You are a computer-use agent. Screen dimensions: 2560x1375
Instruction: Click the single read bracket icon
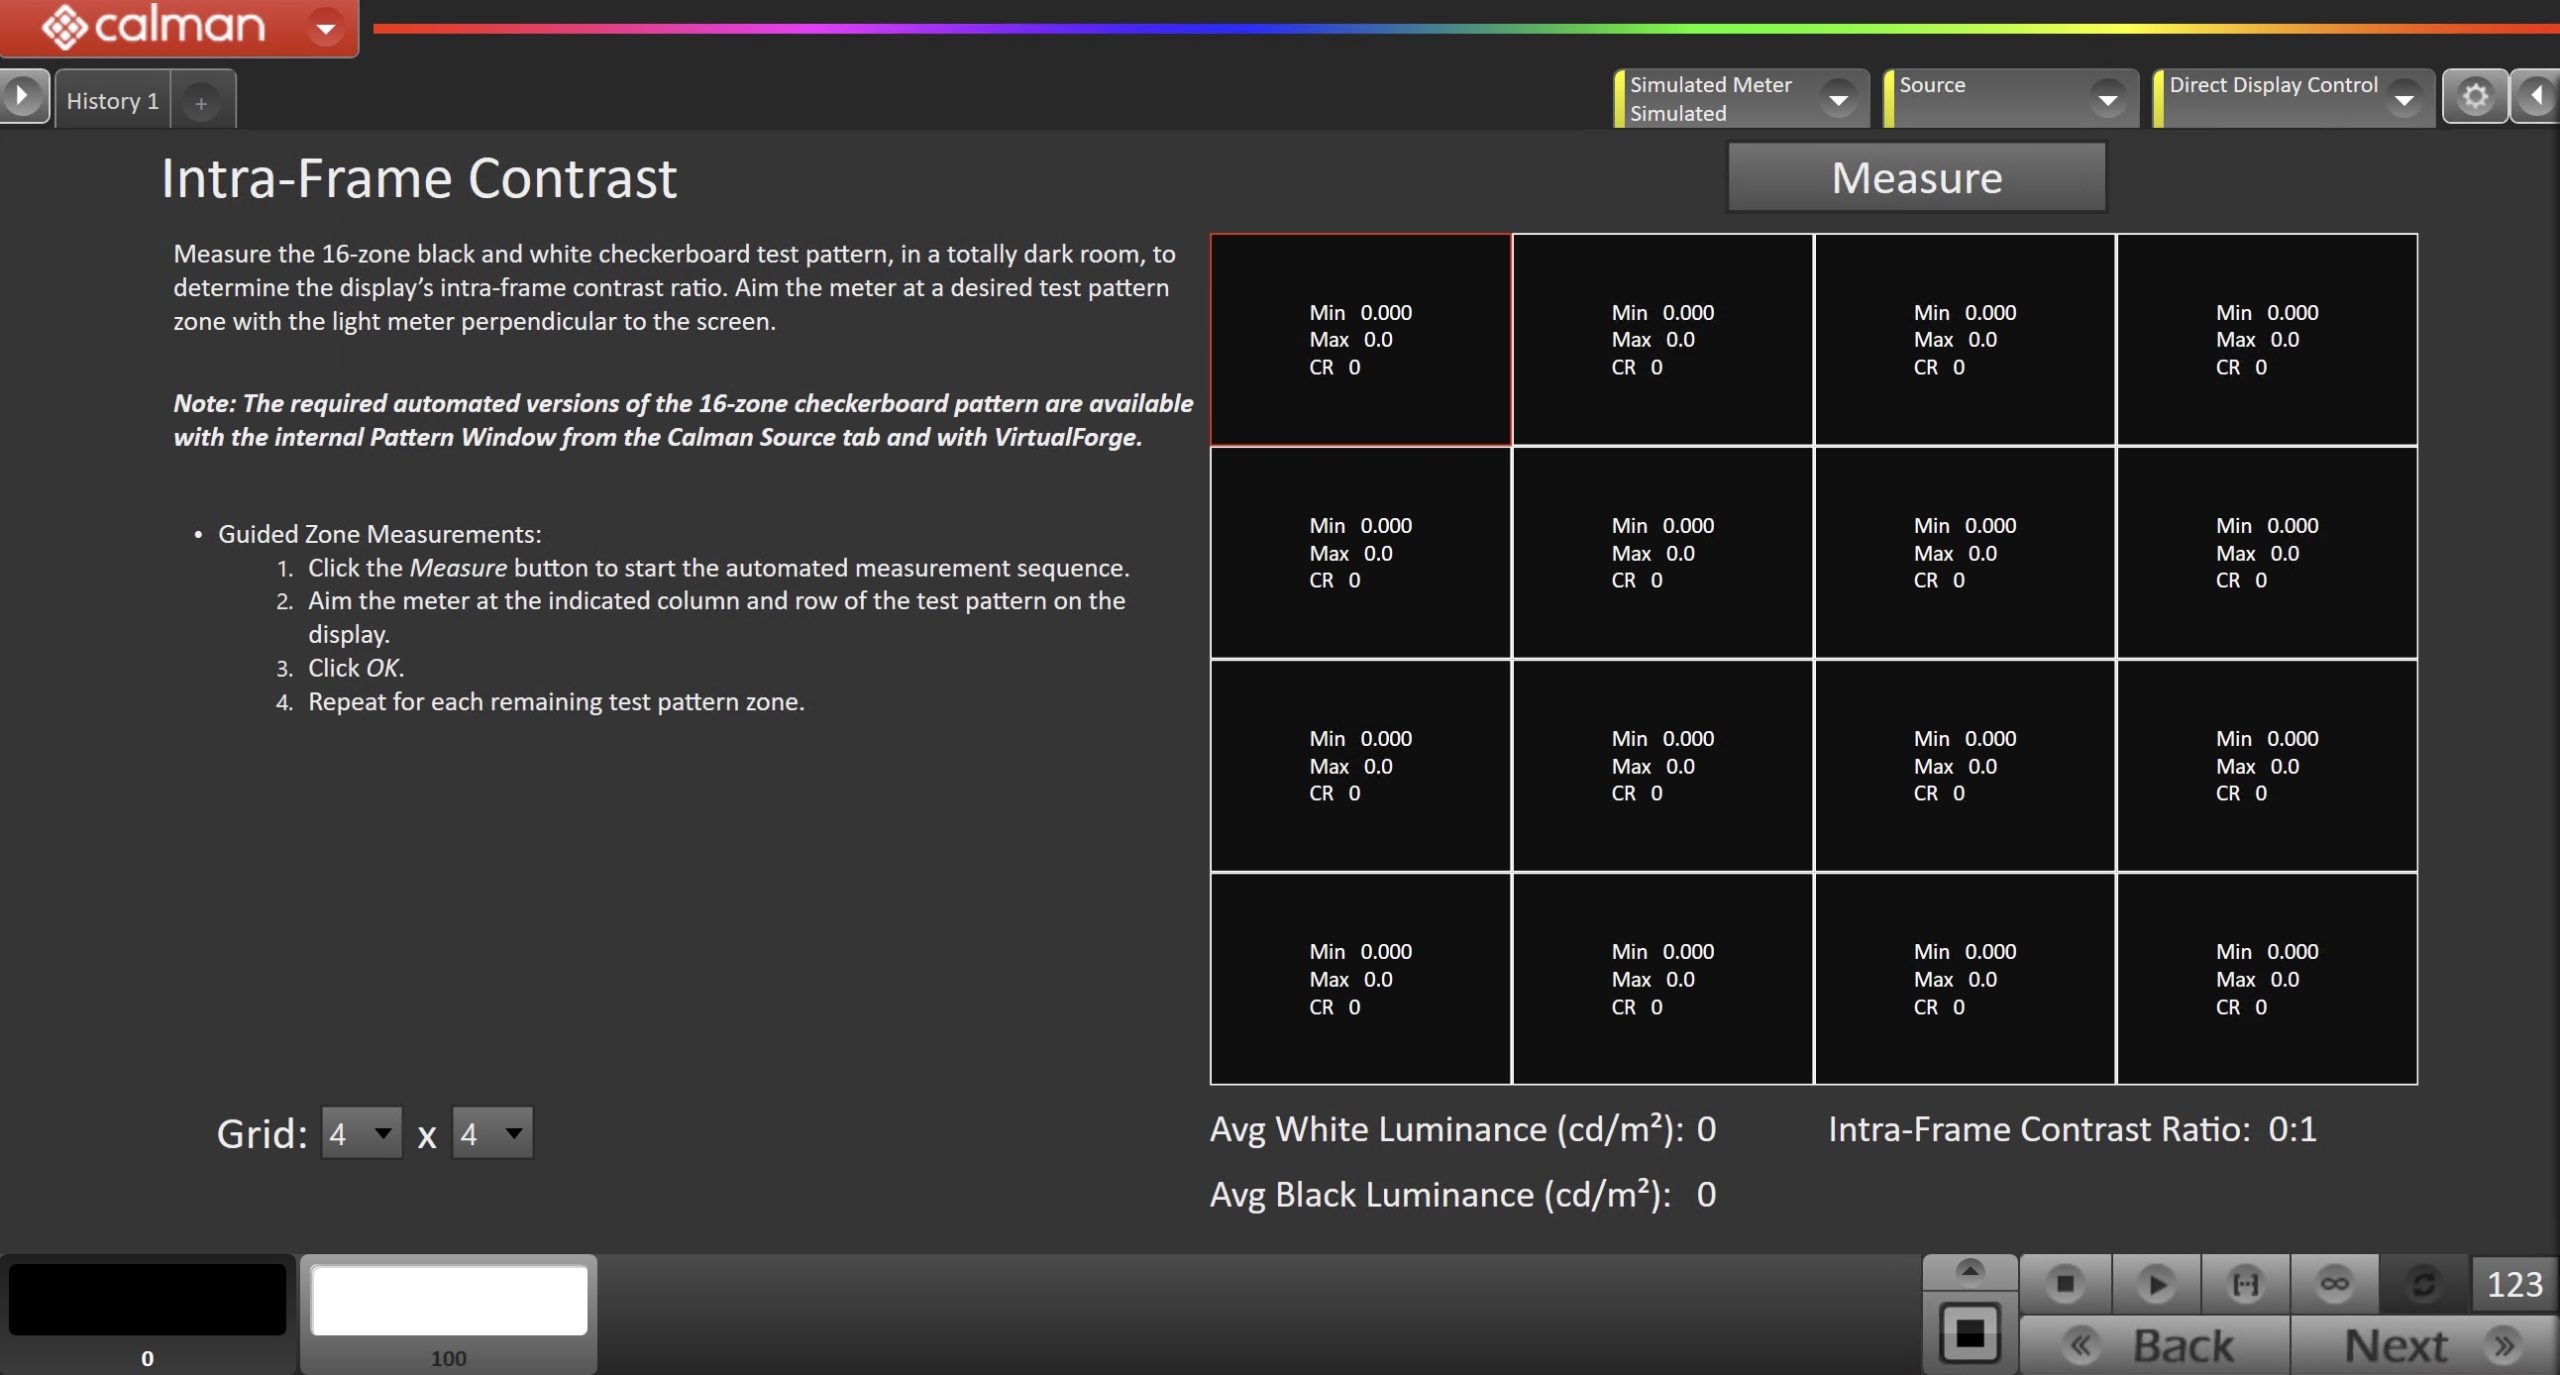[2245, 1283]
